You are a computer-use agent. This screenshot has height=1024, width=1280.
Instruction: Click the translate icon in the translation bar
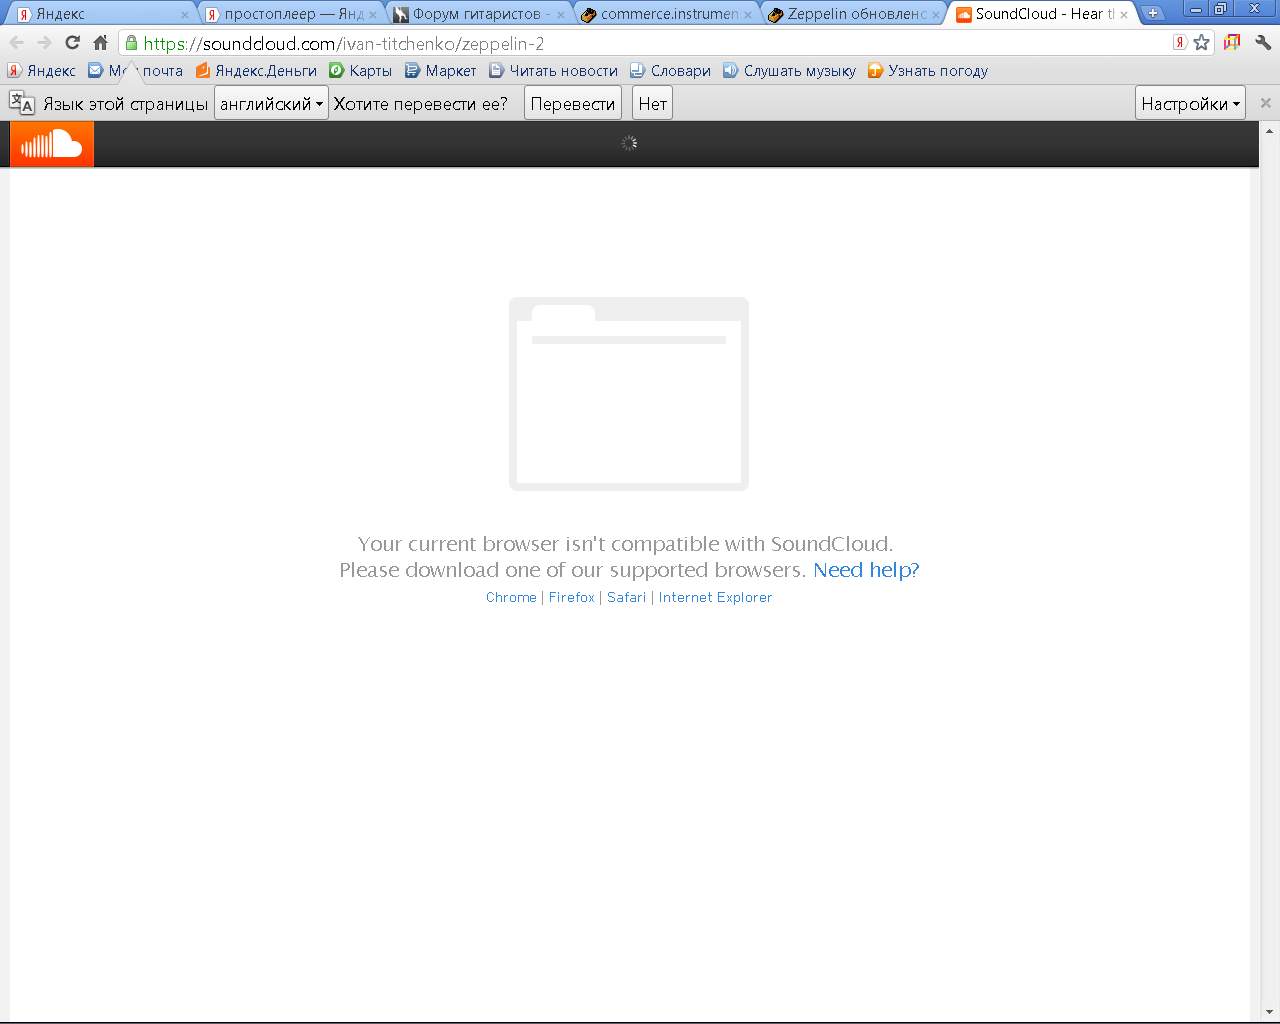[22, 103]
